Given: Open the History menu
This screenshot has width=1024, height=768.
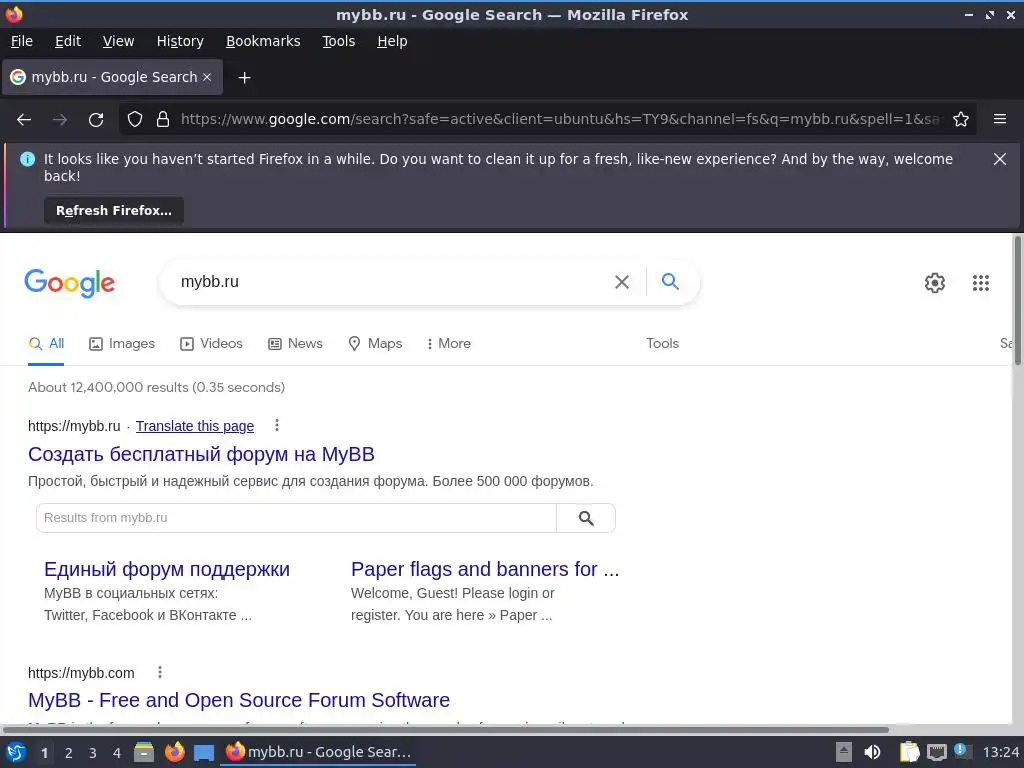Looking at the screenshot, I should (180, 41).
